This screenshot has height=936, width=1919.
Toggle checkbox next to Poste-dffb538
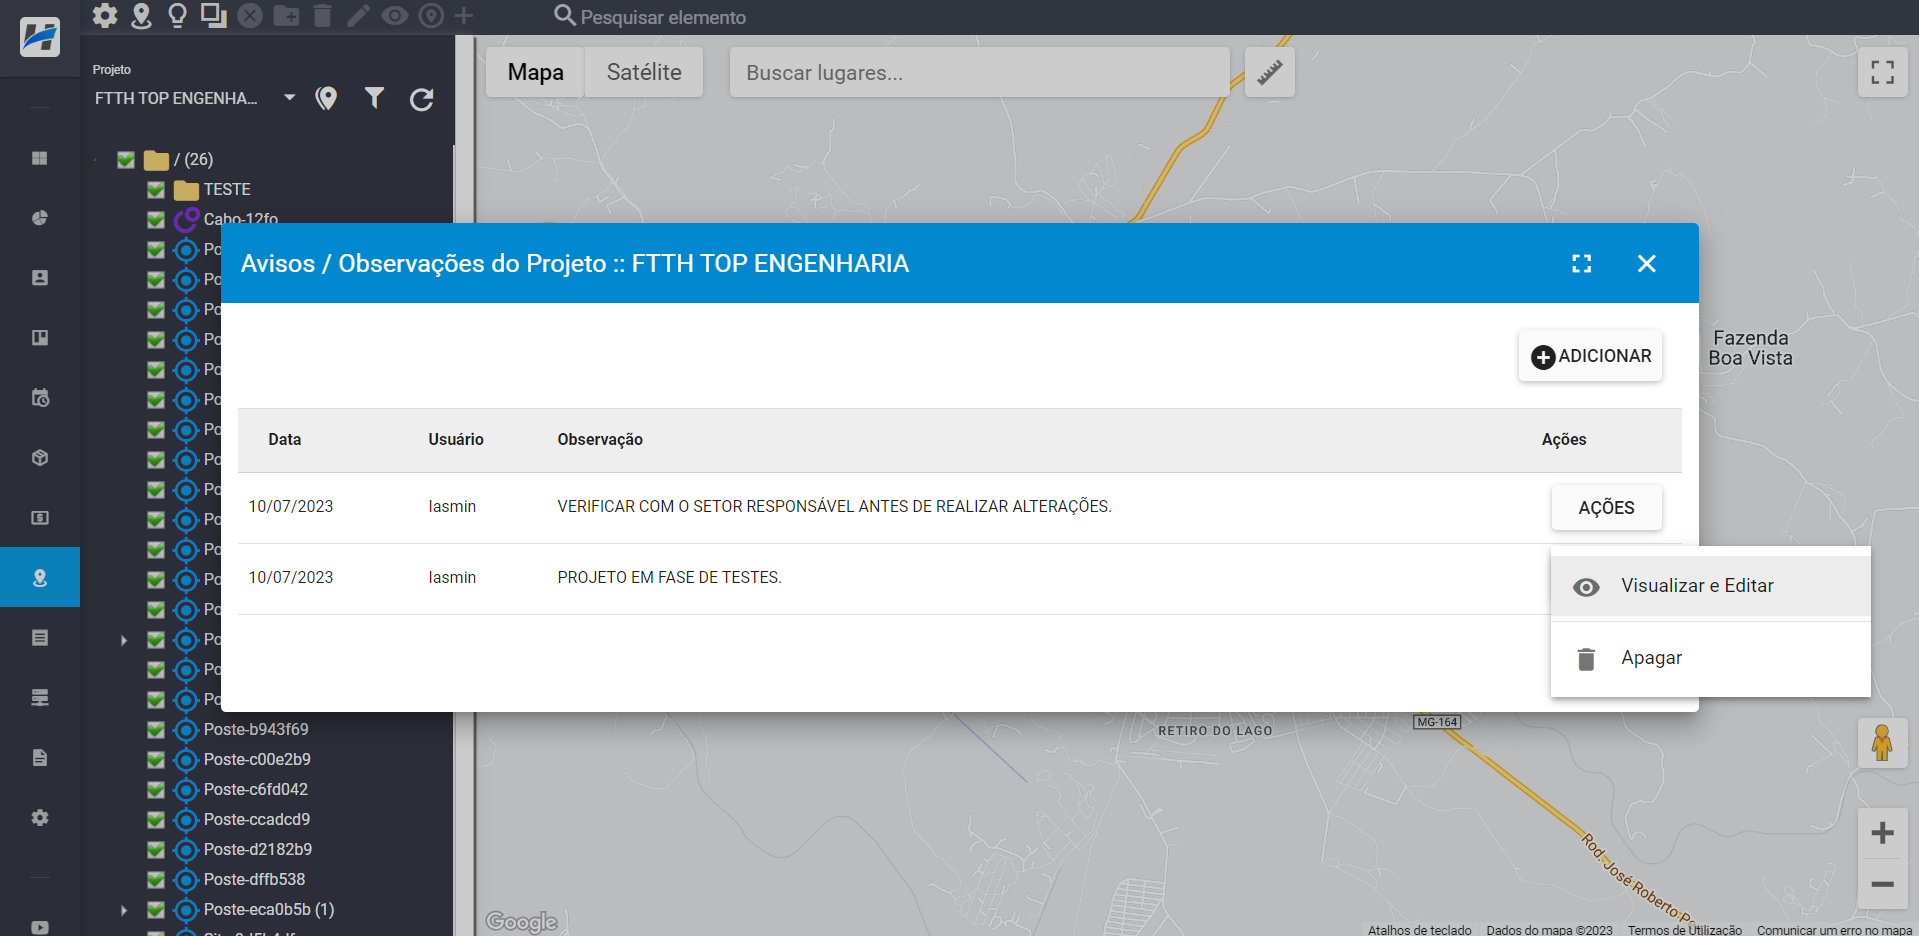click(x=156, y=880)
